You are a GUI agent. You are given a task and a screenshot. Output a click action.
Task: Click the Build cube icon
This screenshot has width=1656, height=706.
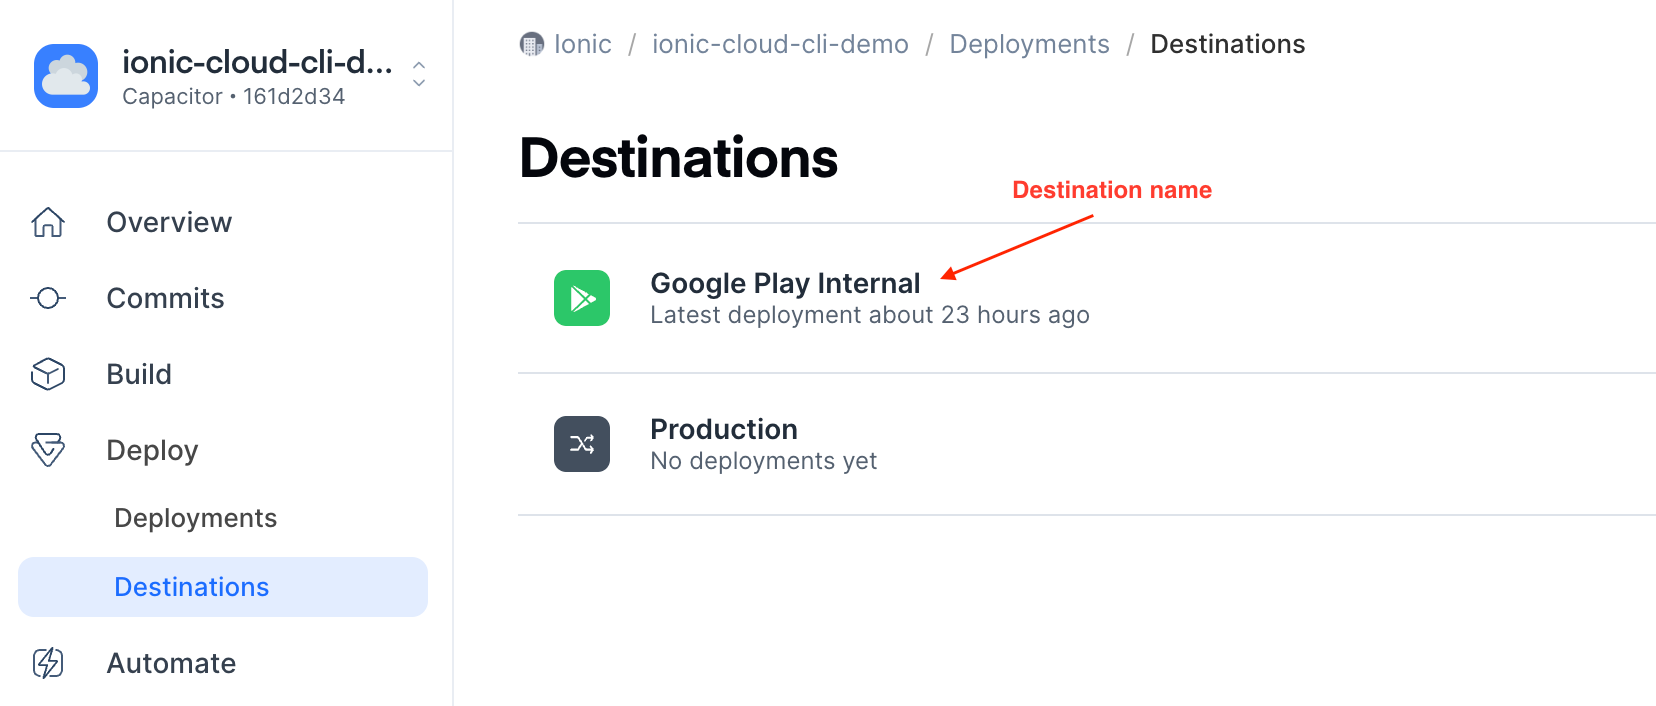pyautogui.click(x=48, y=374)
